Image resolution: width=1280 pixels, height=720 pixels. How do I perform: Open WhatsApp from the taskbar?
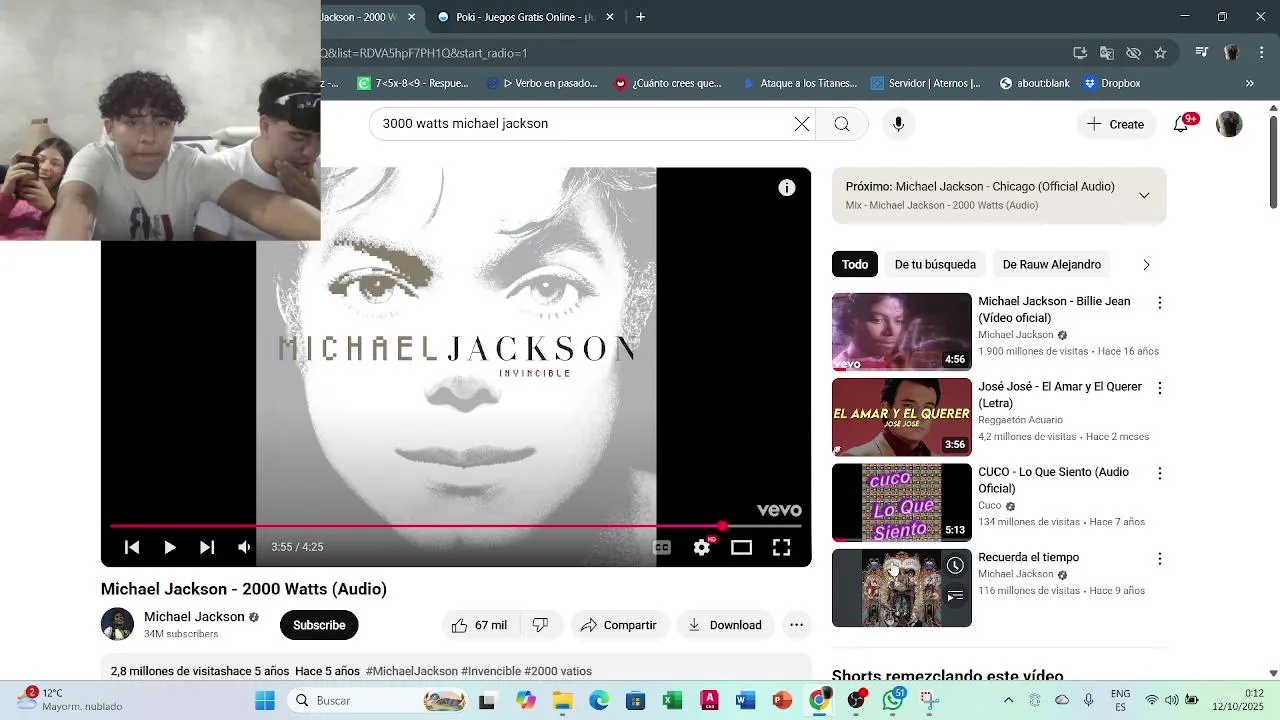point(892,701)
